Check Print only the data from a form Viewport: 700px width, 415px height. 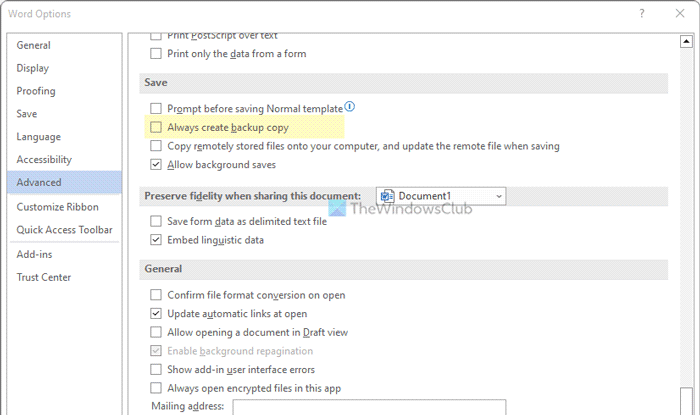pyautogui.click(x=156, y=54)
